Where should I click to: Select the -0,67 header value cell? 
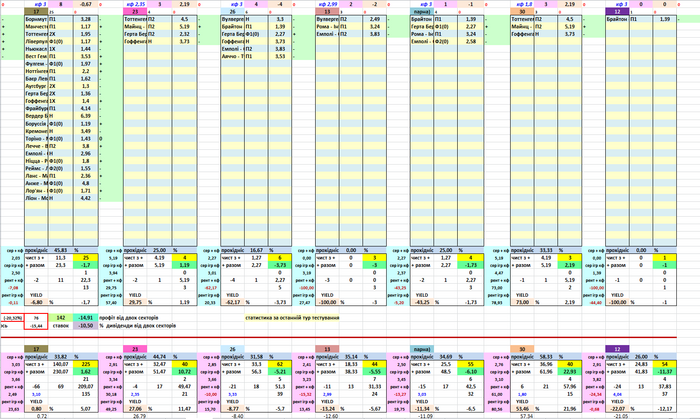coord(85,4)
